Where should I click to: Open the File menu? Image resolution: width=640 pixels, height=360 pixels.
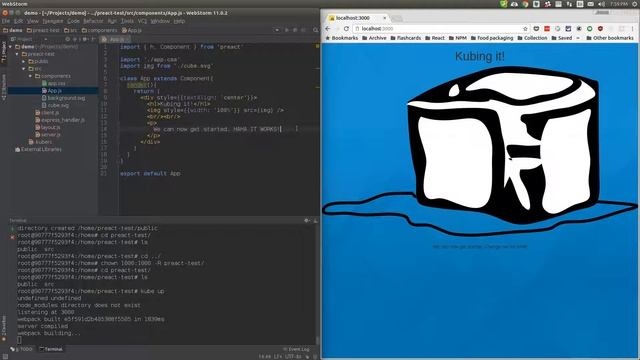pos(6,21)
